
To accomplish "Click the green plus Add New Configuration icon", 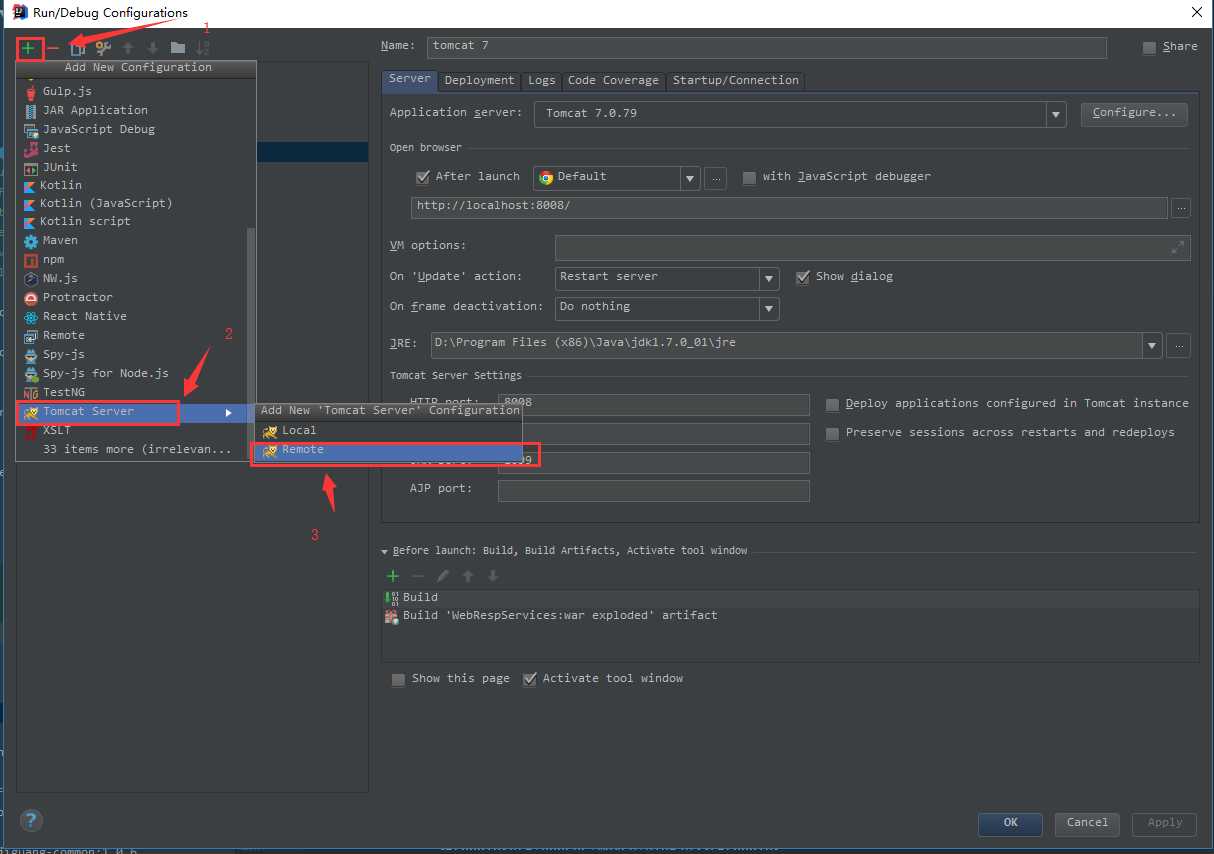I will pyautogui.click(x=28, y=48).
